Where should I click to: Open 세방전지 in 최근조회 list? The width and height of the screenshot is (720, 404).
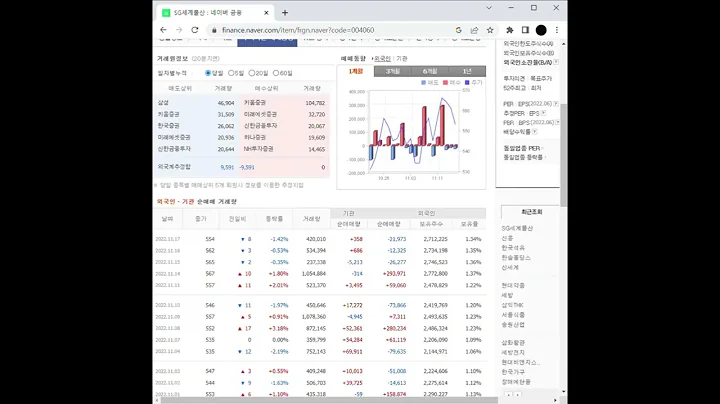tap(513, 353)
